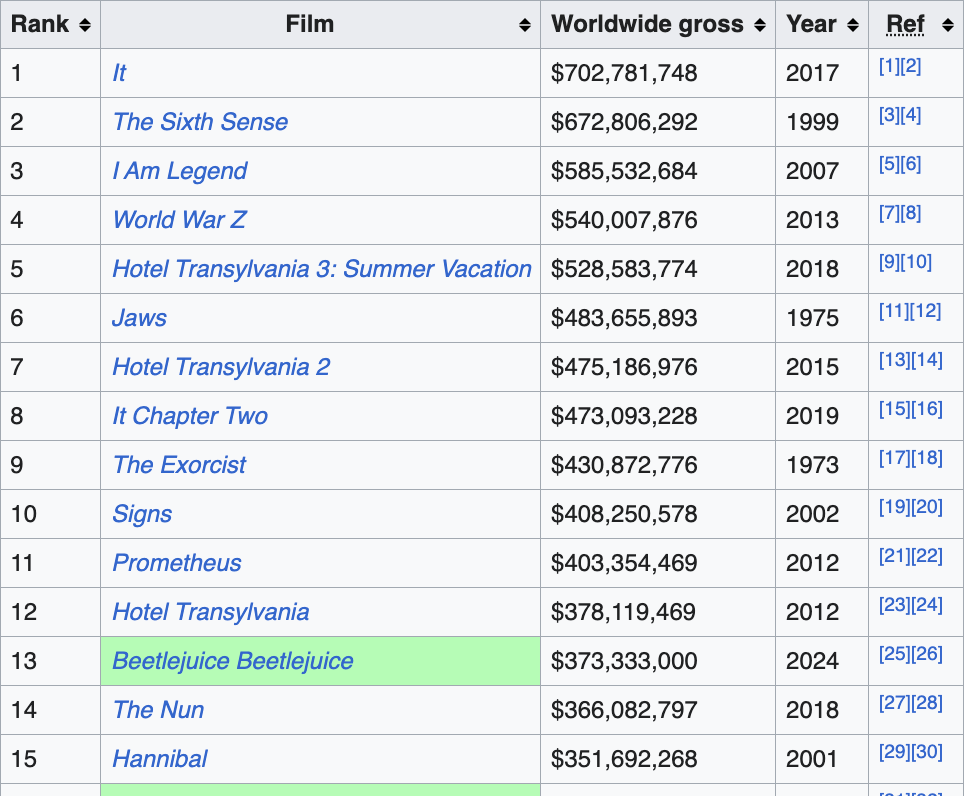The image size is (964, 796).
Task: Open 'I Am Legend' film link
Action: [180, 171]
